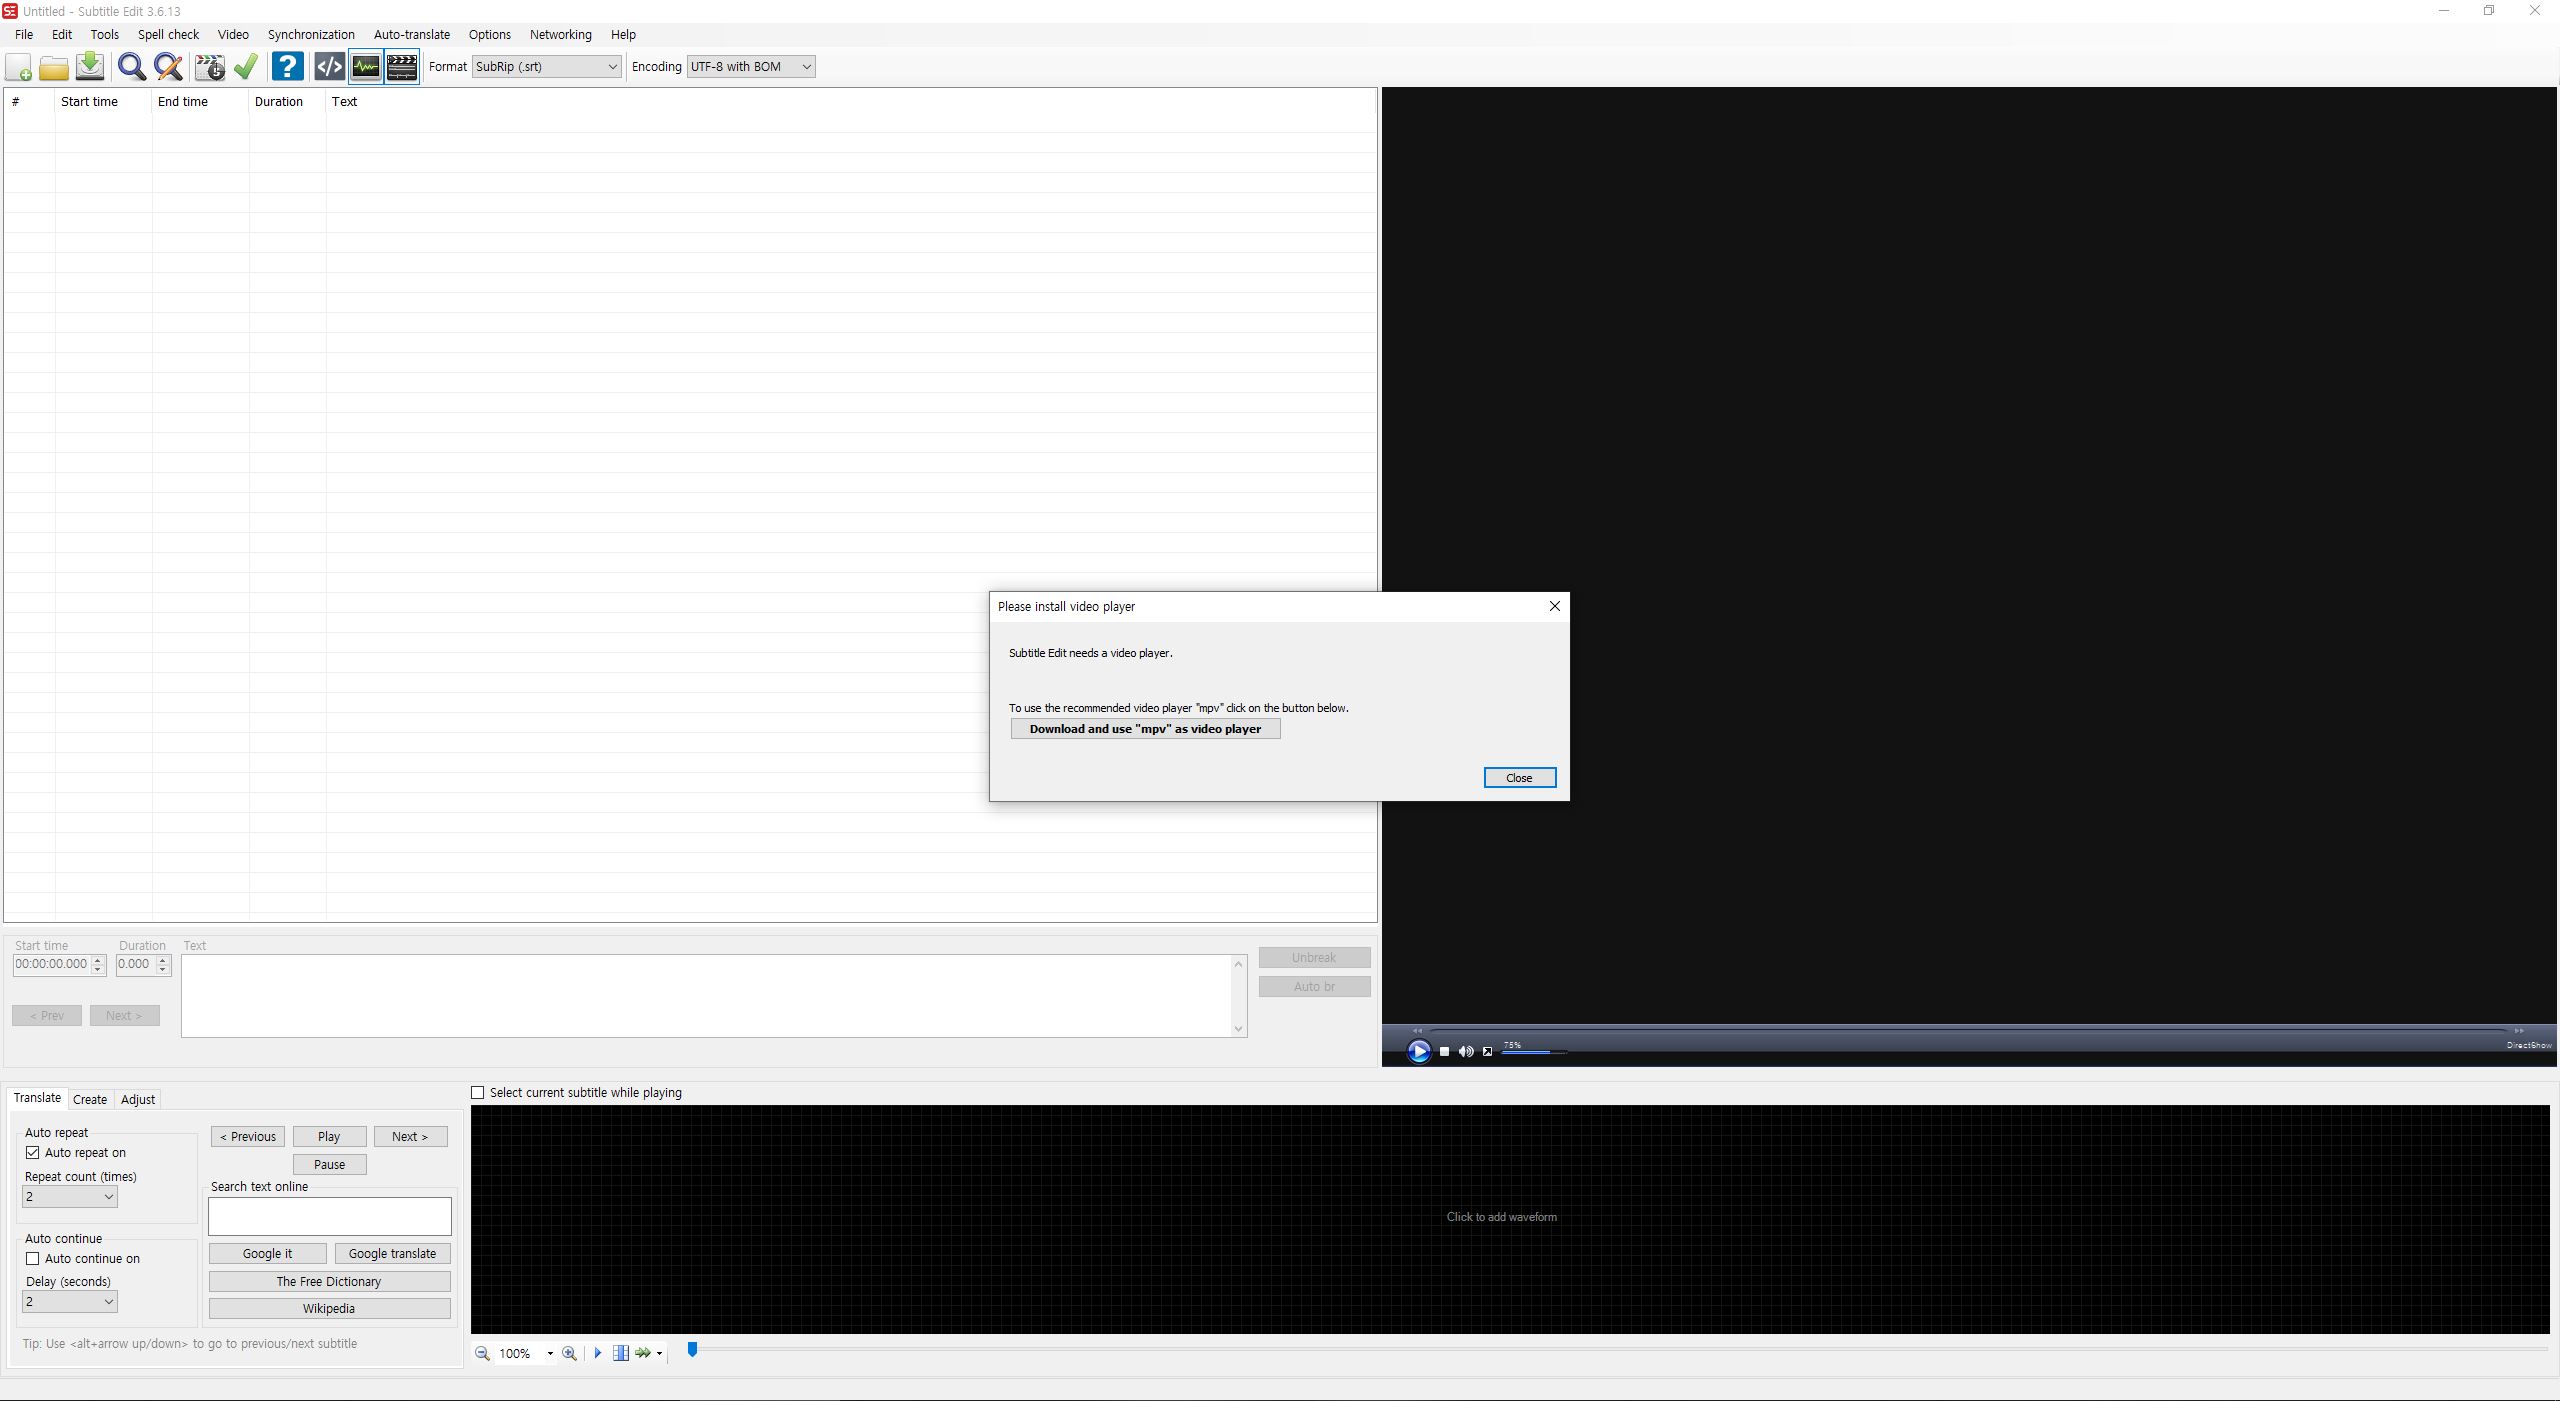This screenshot has height=1401, width=2560.
Task: Open the Synchronization menu
Action: click(310, 34)
